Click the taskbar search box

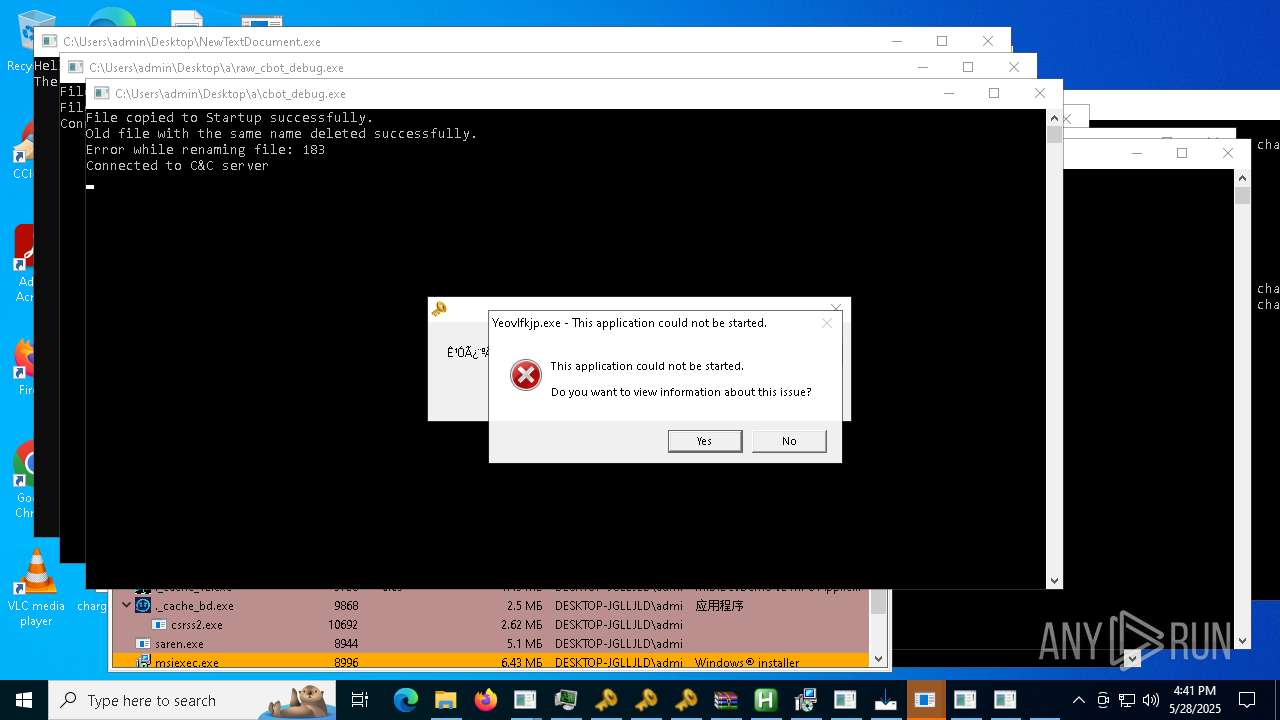[x=192, y=700]
